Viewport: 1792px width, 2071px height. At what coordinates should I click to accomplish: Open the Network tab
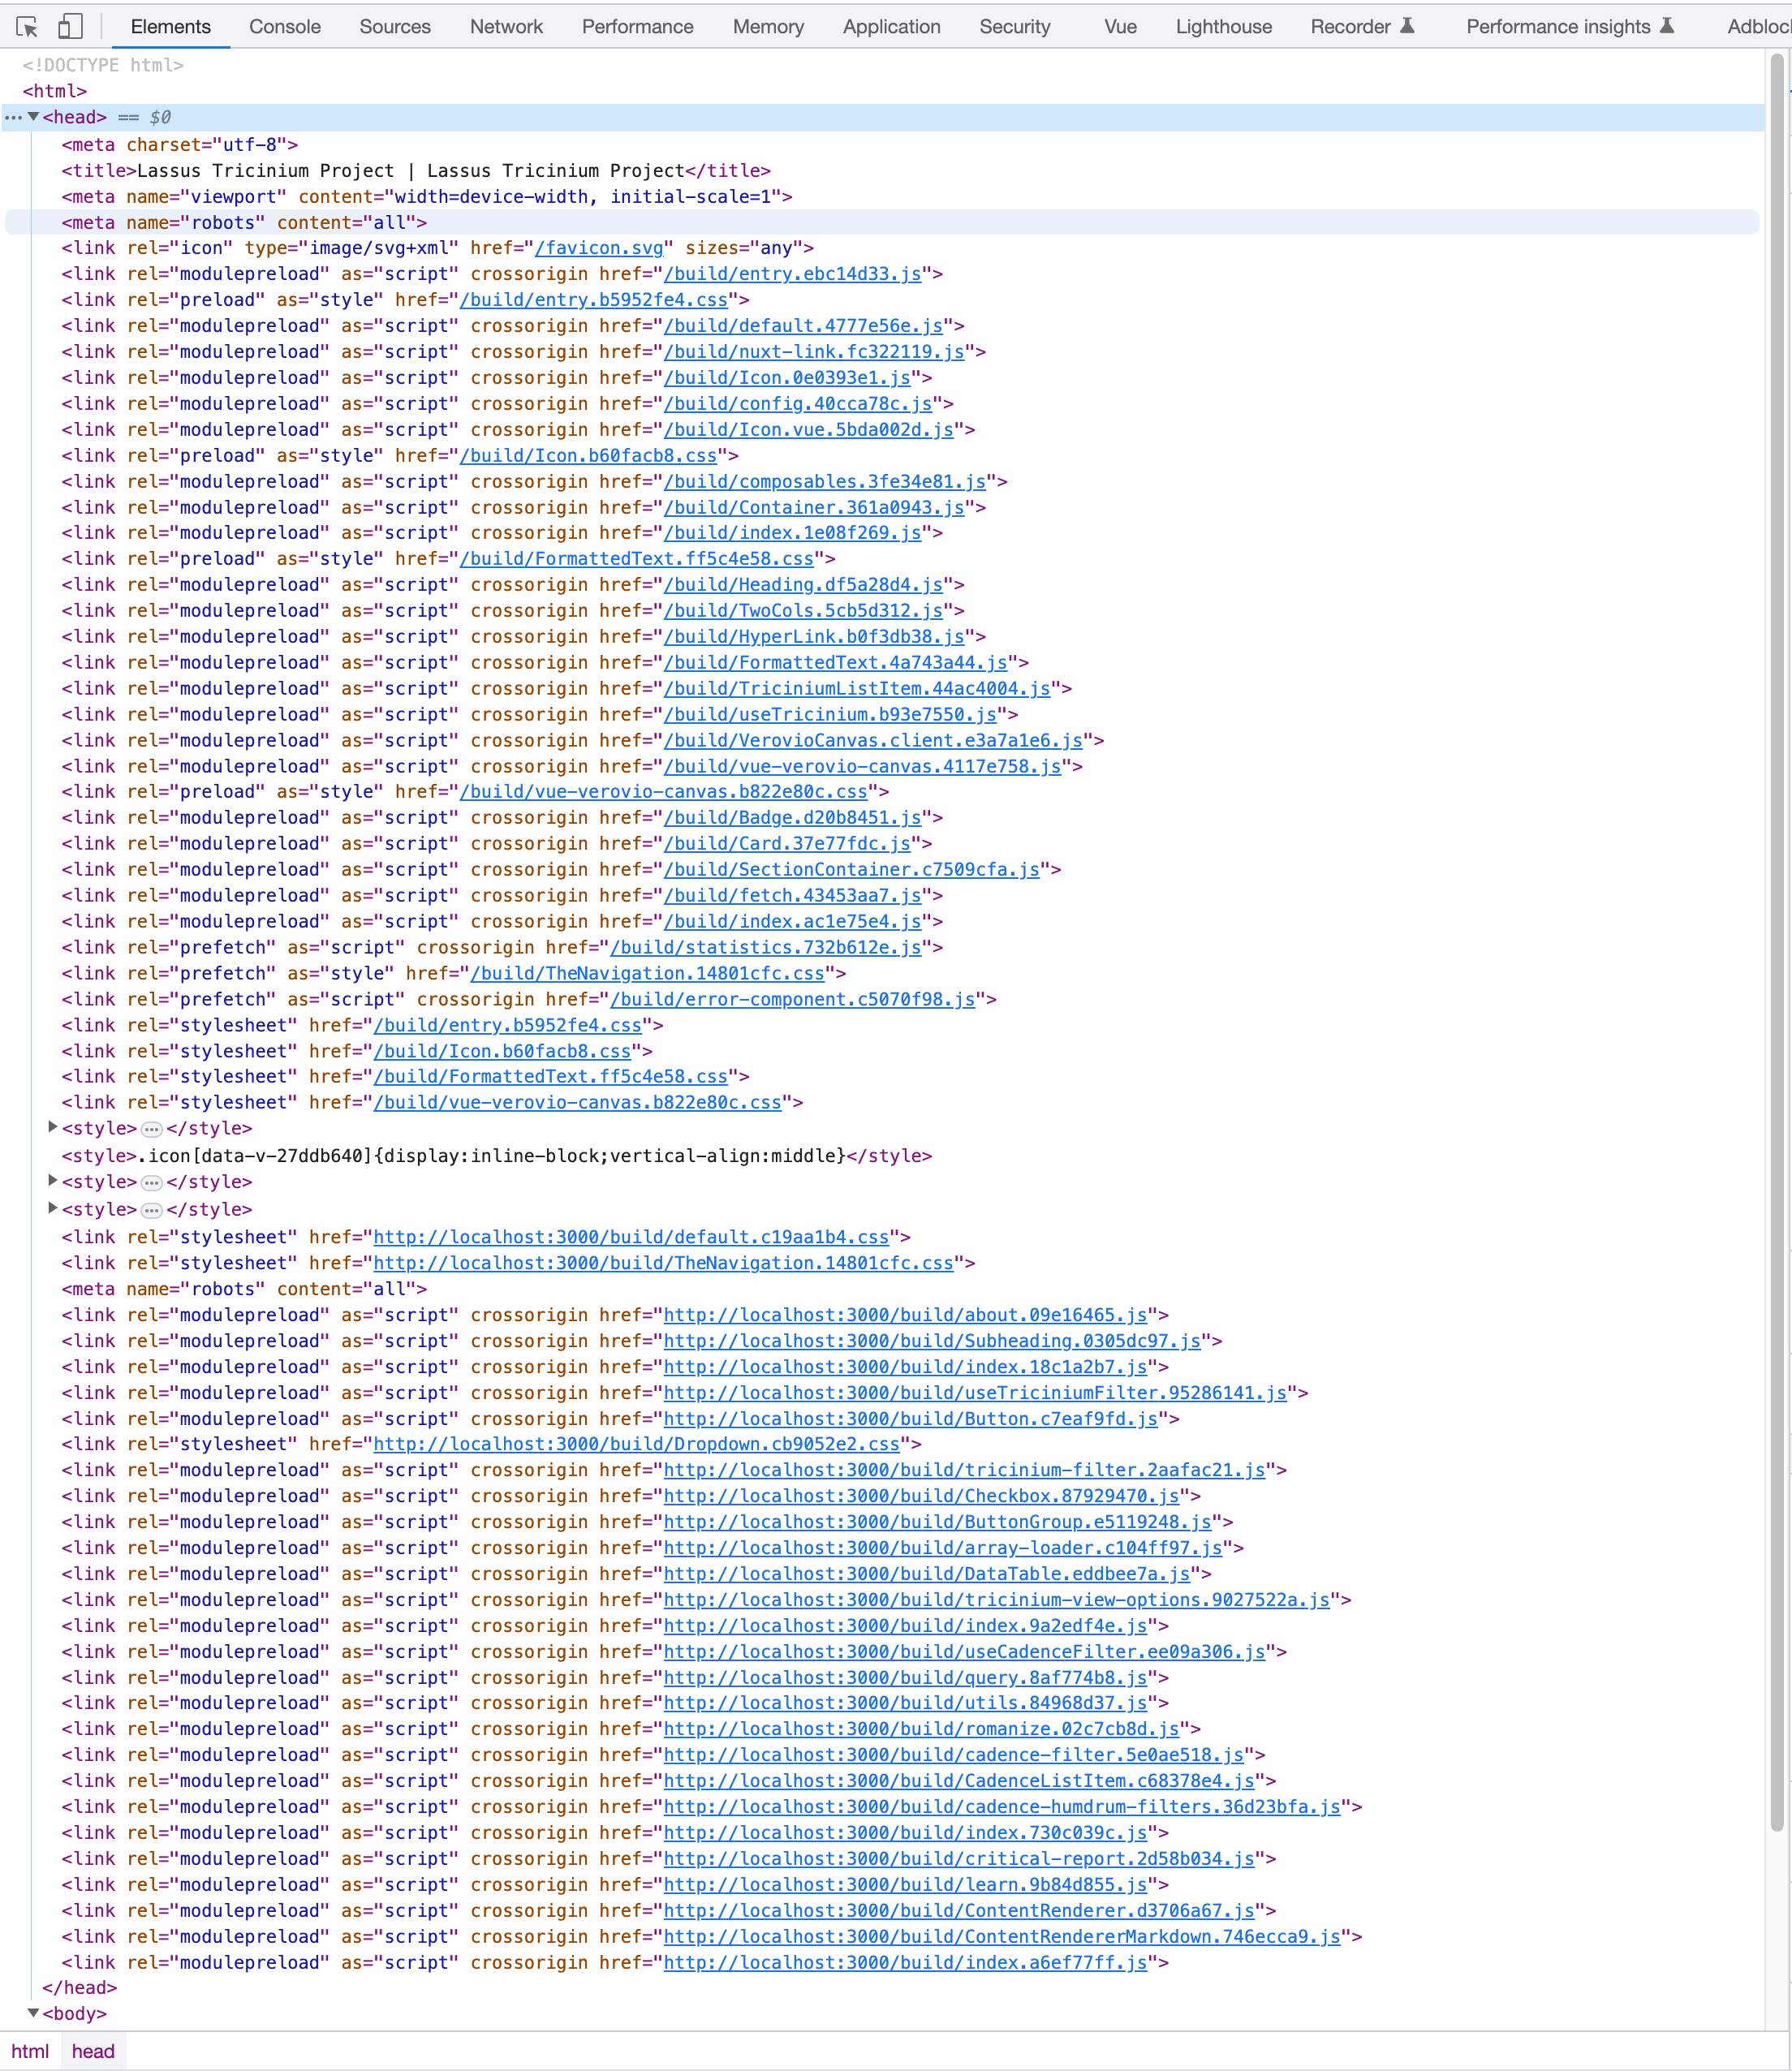tap(506, 27)
